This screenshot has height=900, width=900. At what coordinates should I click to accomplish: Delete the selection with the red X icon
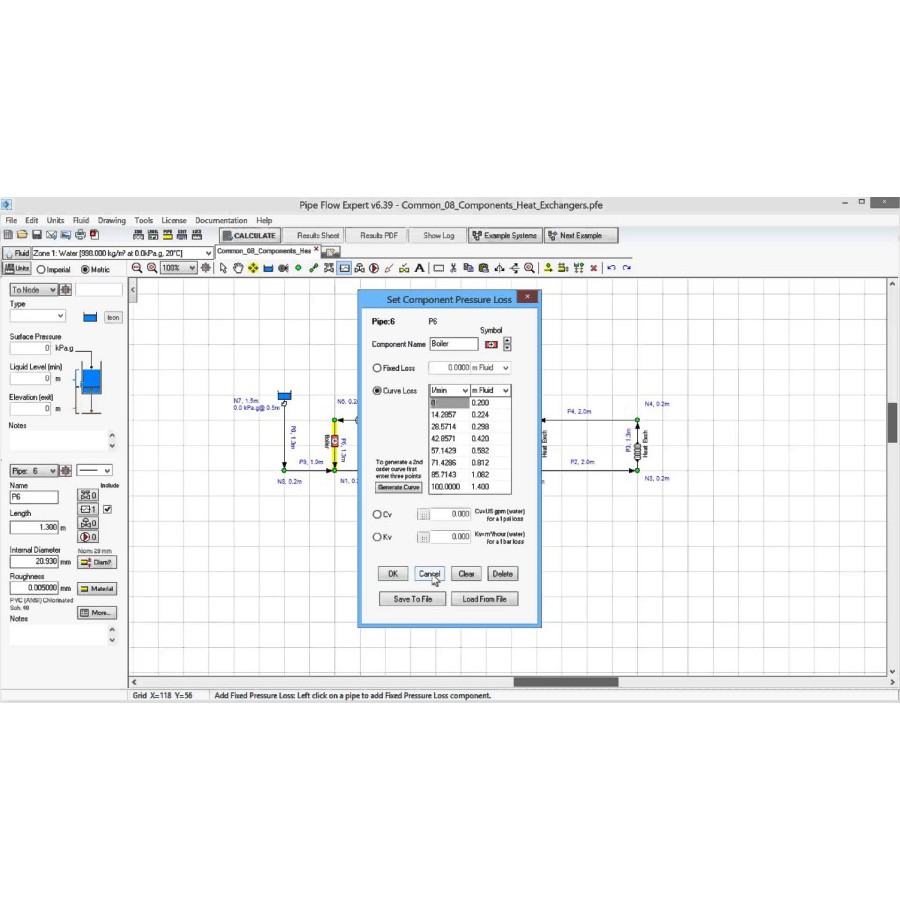pyautogui.click(x=593, y=268)
